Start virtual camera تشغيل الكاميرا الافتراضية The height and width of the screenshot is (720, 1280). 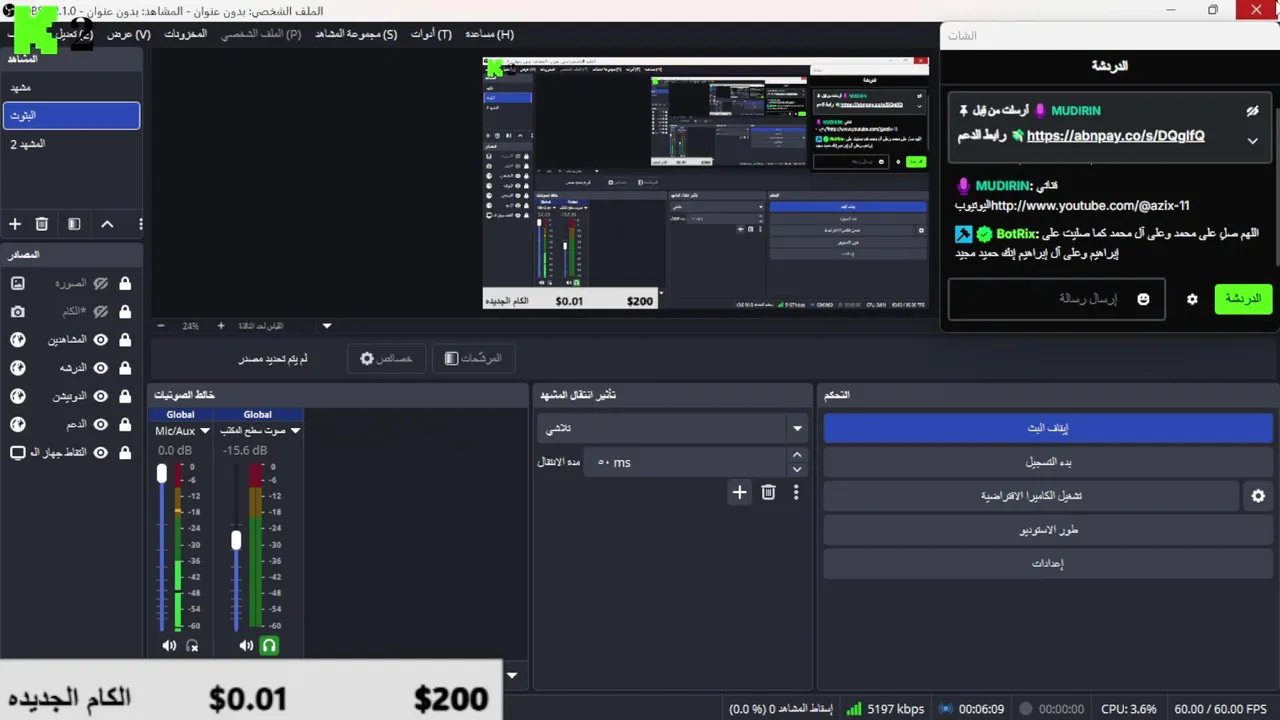[1031, 496]
